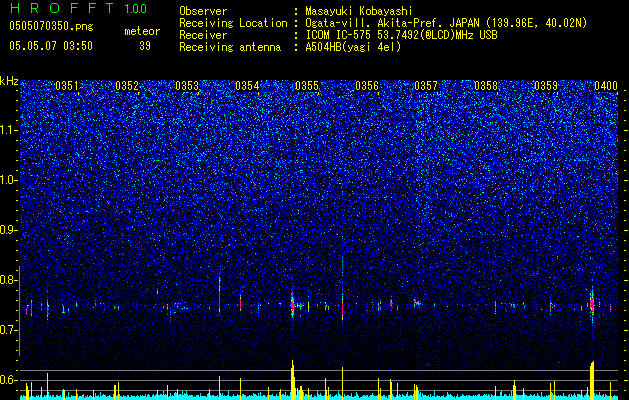The image size is (629, 400).
Task: Click the 0356 time marker
Action: 367,86
